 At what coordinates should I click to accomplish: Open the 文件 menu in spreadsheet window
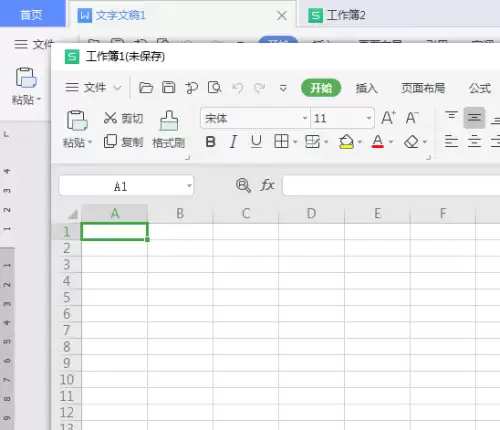pyautogui.click(x=93, y=88)
